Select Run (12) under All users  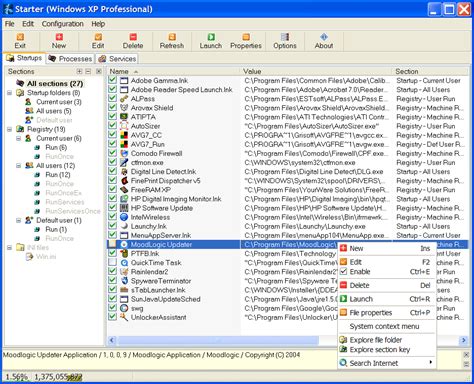pos(58,175)
